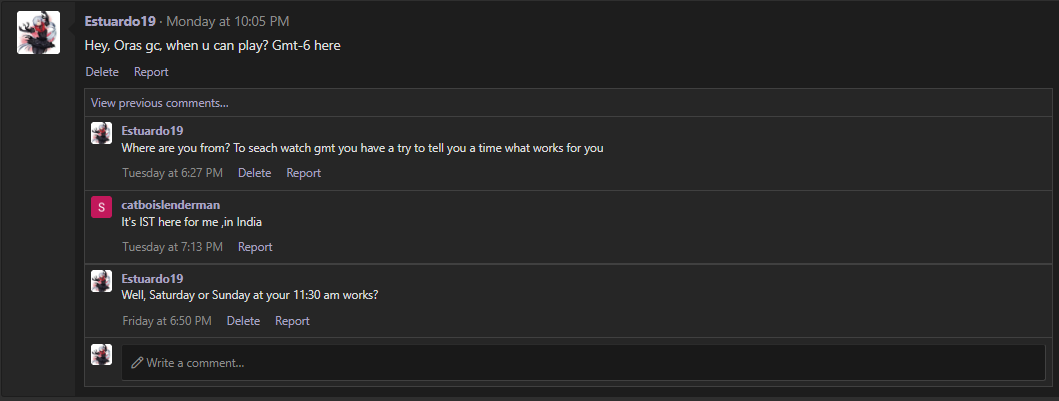The height and width of the screenshot is (401, 1059).
Task: Open avatar beside the 11:30 am comment
Action: 101,281
